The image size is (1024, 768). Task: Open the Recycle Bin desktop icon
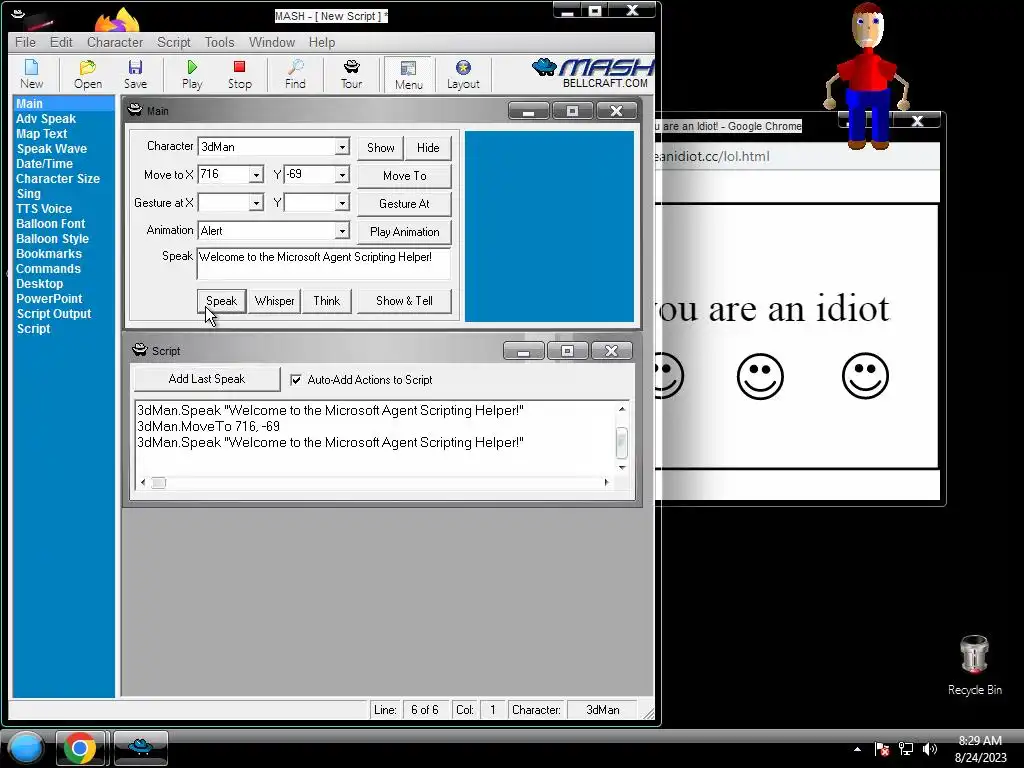pyautogui.click(x=974, y=665)
